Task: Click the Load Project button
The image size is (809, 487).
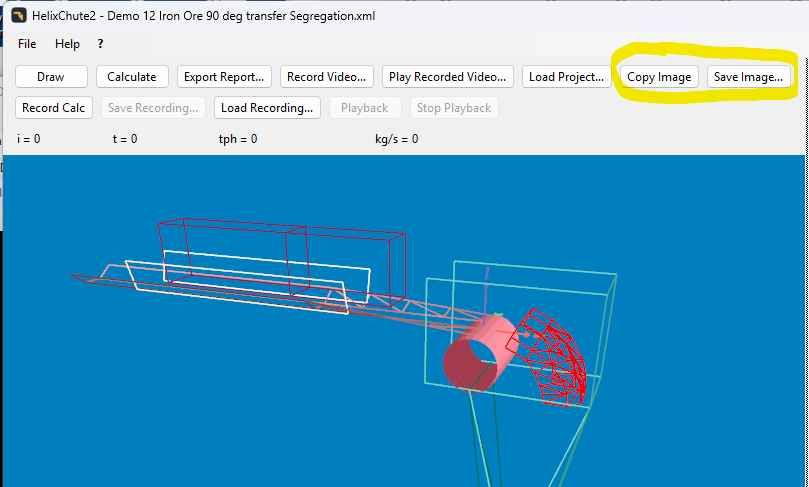Action: (567, 77)
